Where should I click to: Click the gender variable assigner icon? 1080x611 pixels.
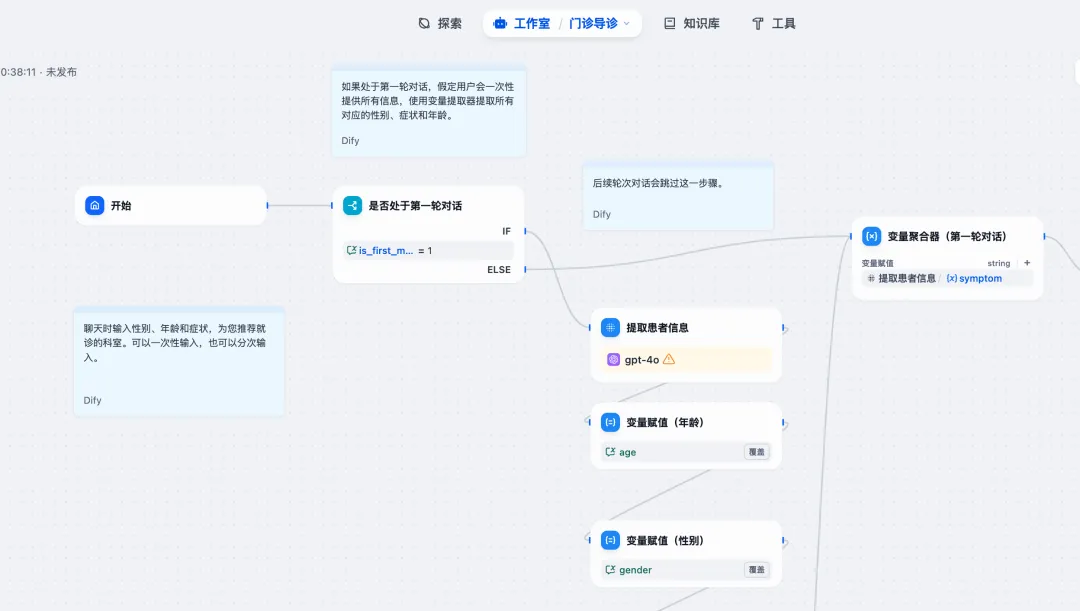pyautogui.click(x=610, y=540)
